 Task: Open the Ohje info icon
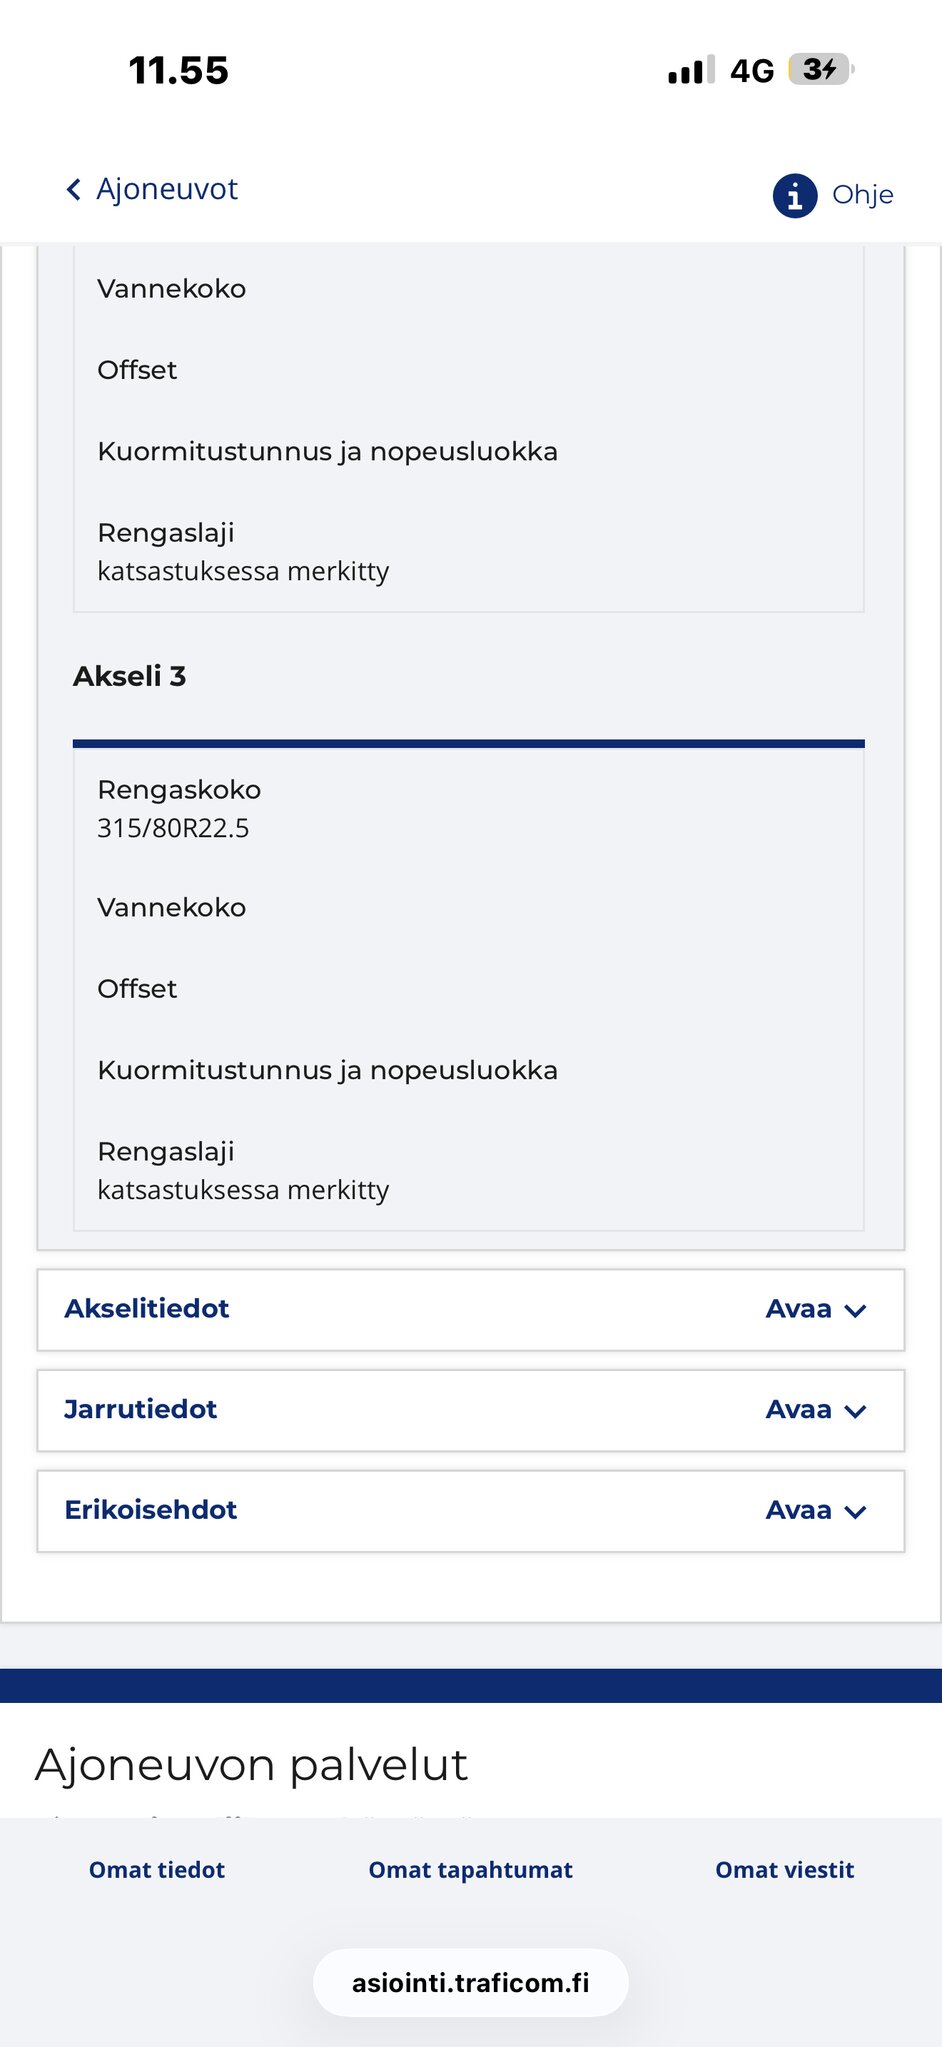(x=794, y=195)
